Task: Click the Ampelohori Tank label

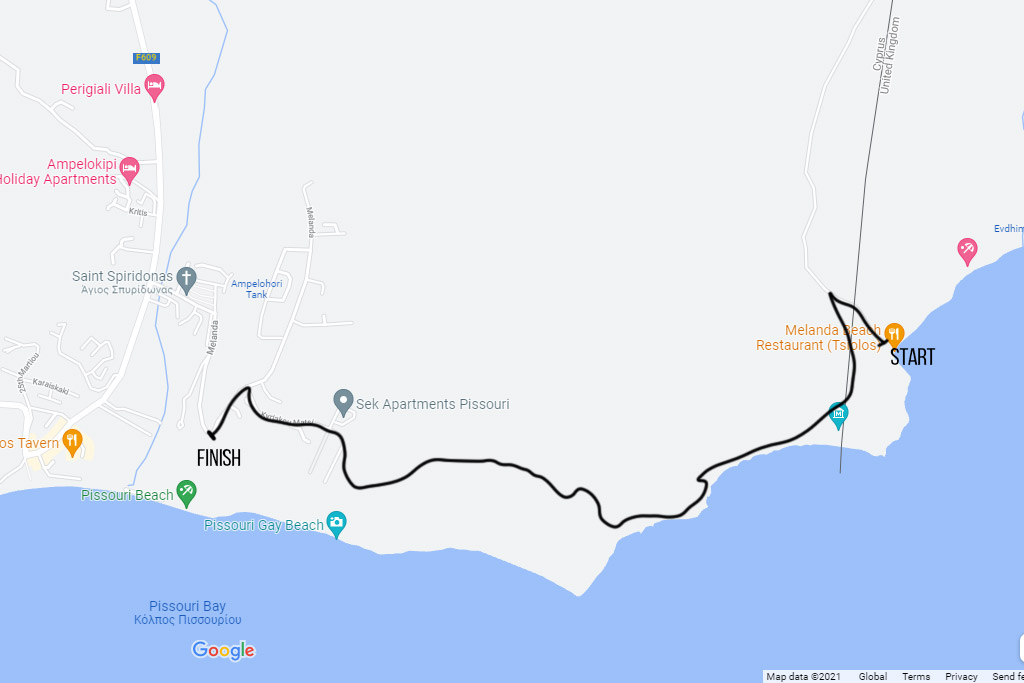Action: 257,289
